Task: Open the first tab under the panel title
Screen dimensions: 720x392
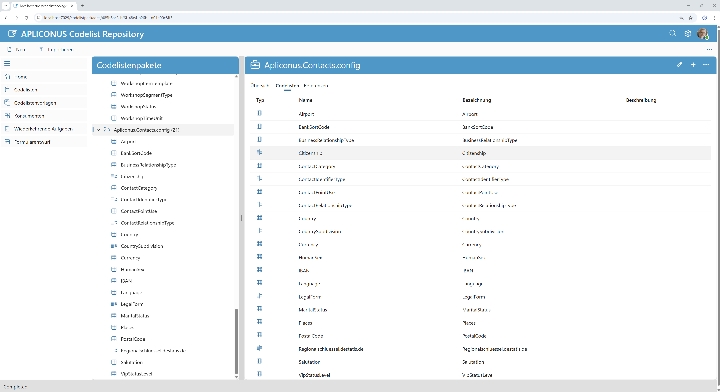Action: click(260, 85)
